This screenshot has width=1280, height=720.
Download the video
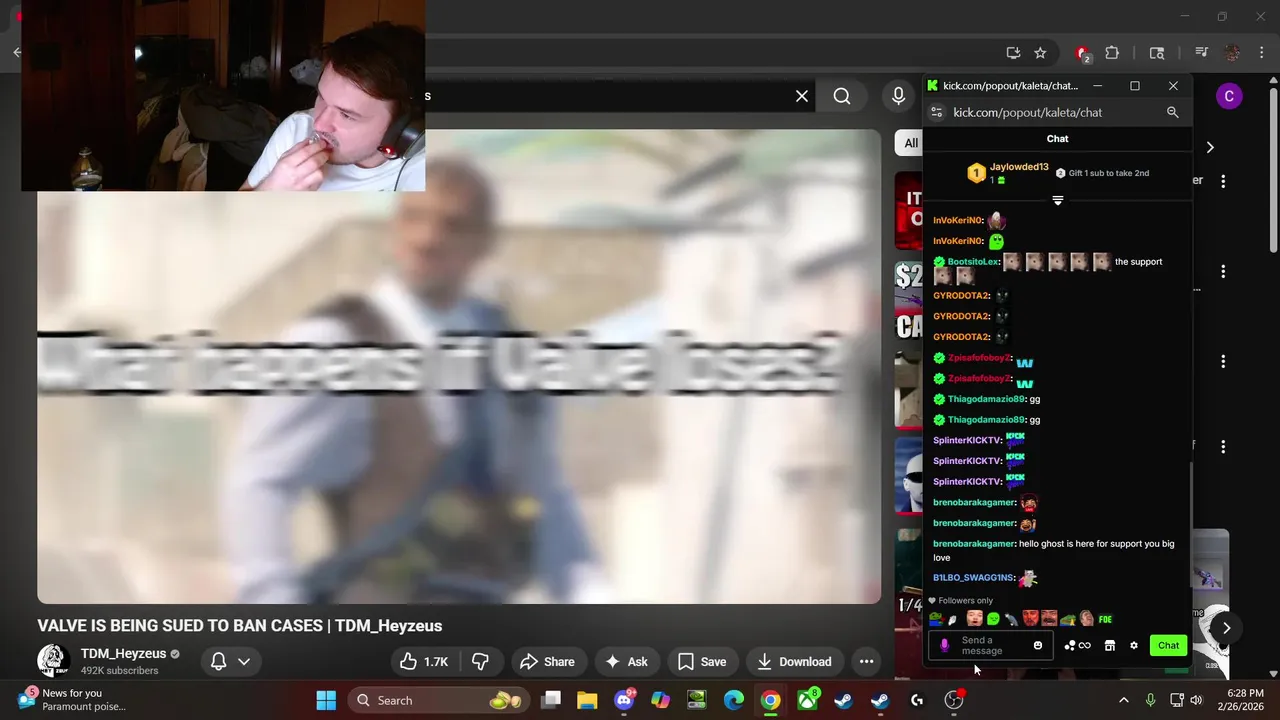795,661
